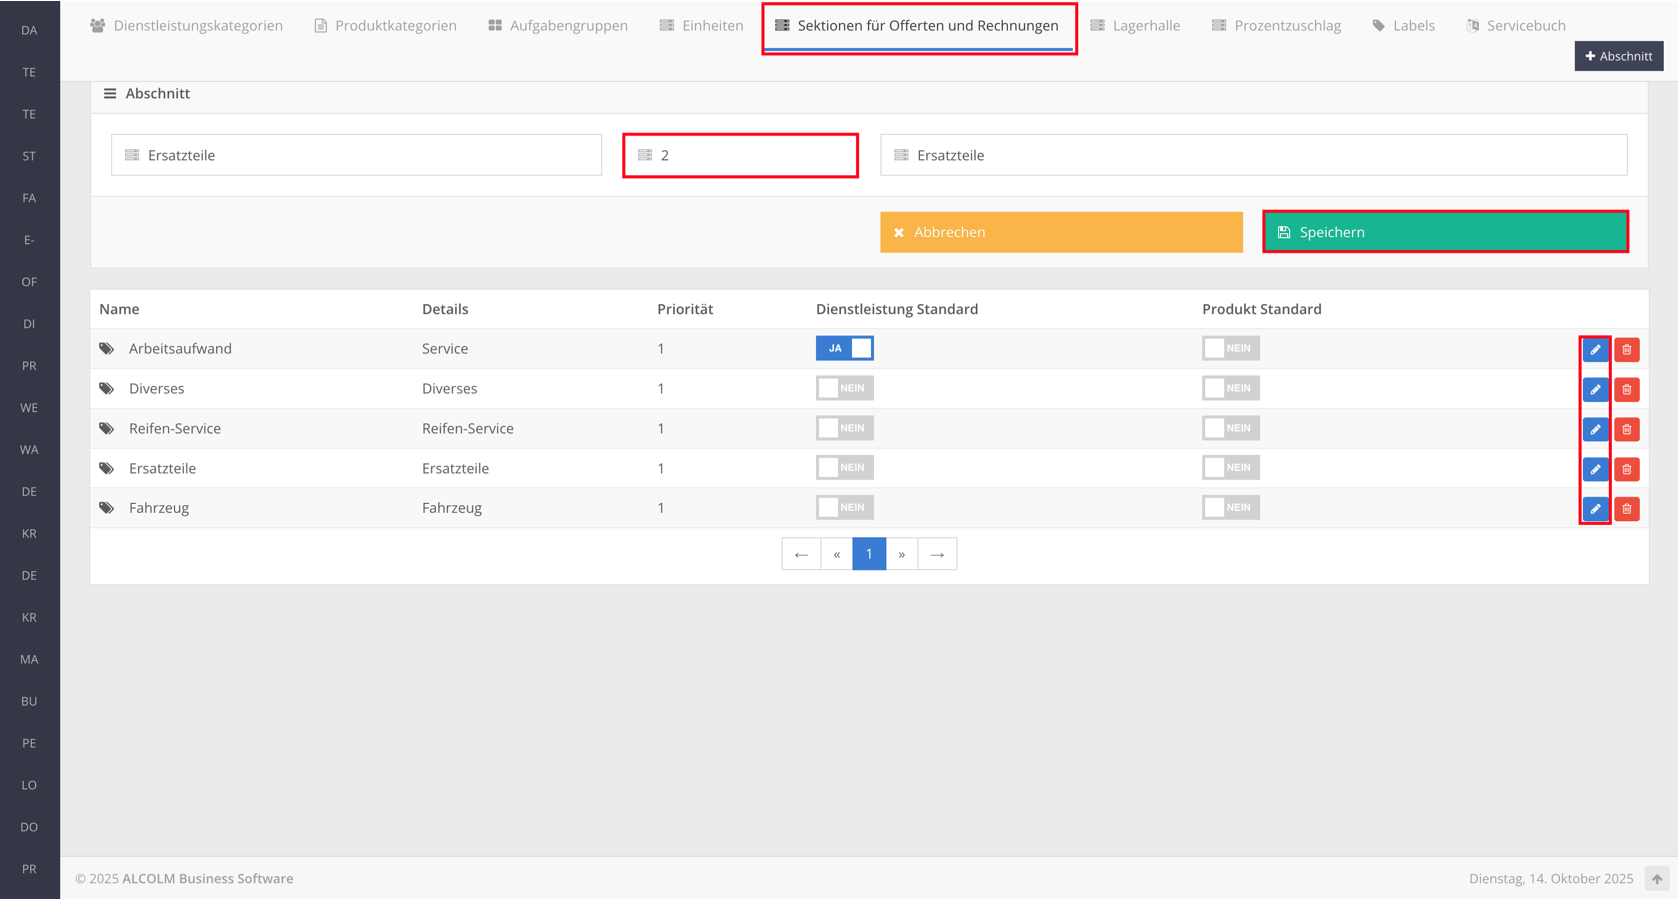This screenshot has height=899, width=1679.
Task: Delete the Ersatzteile row using trash icon
Action: coord(1627,469)
